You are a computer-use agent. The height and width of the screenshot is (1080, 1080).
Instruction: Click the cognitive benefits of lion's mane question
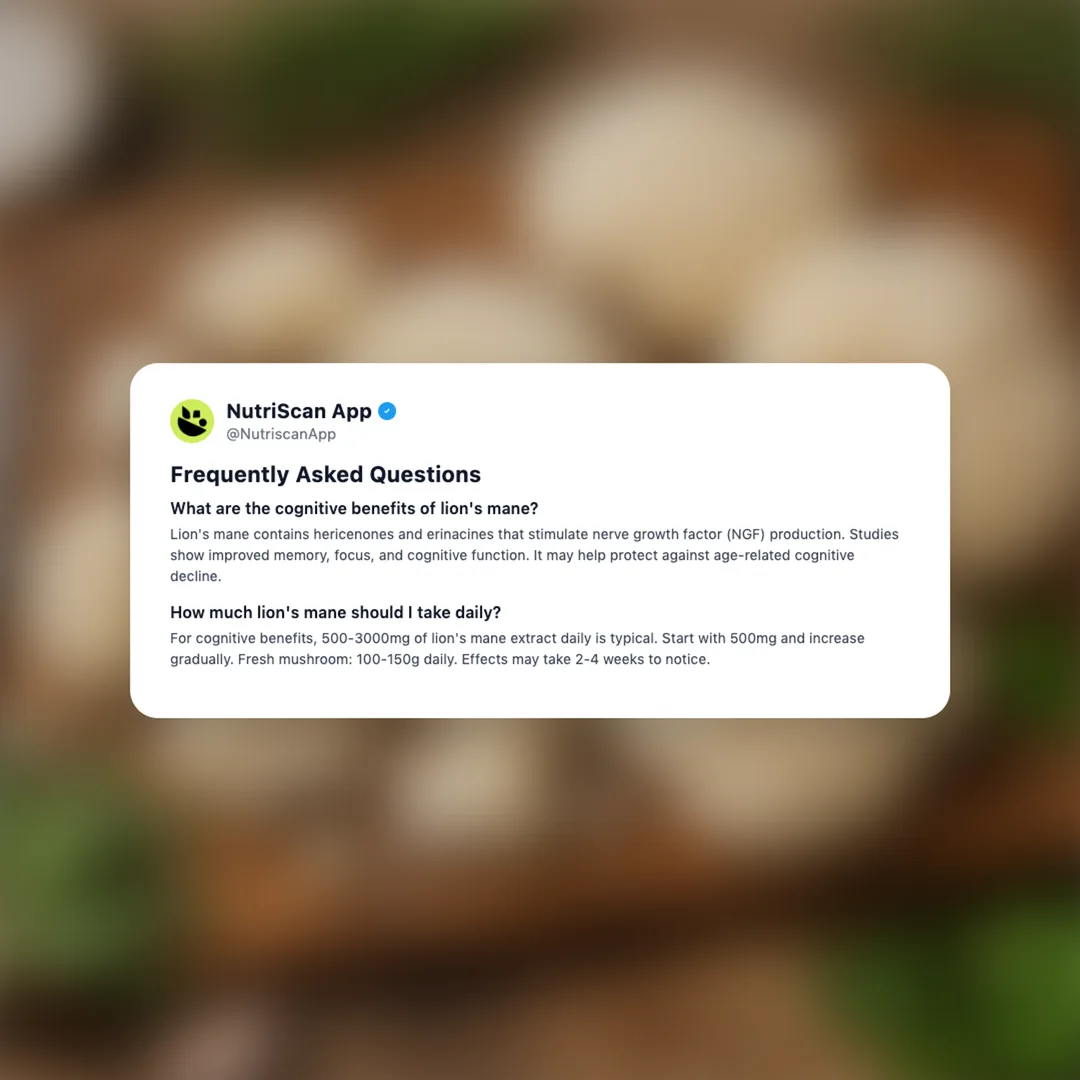(x=354, y=508)
